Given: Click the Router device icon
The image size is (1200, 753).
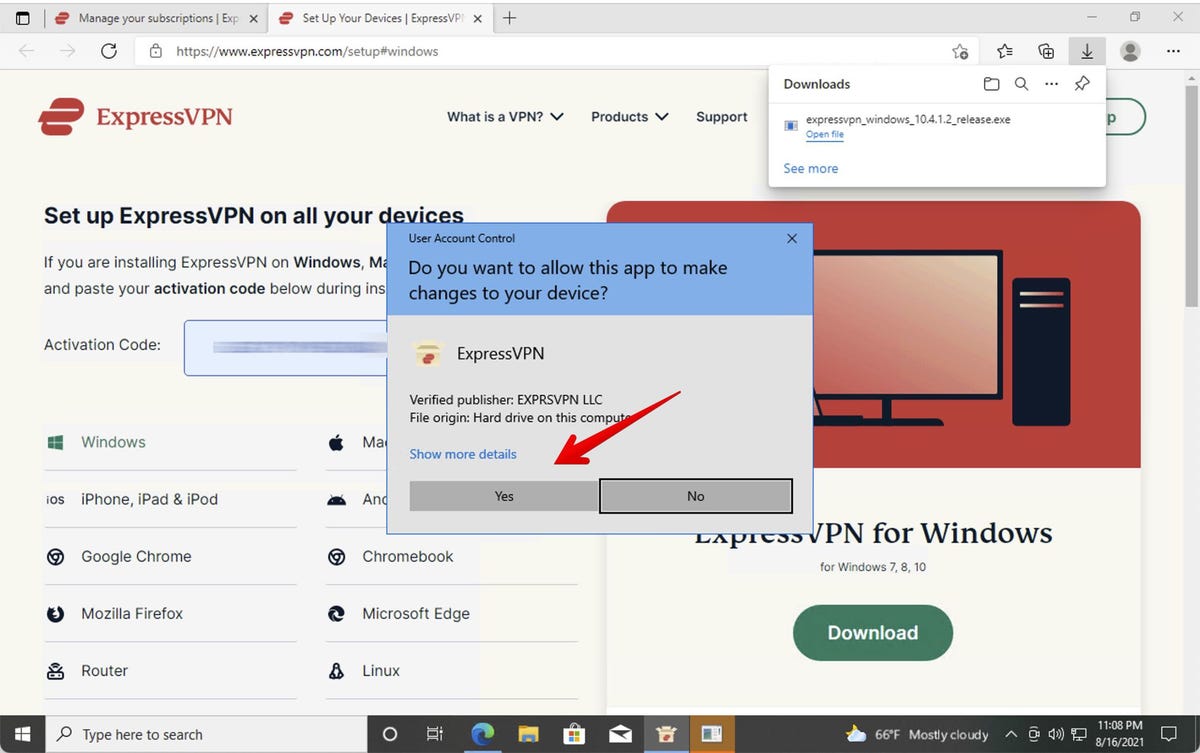Looking at the screenshot, I should [x=56, y=670].
